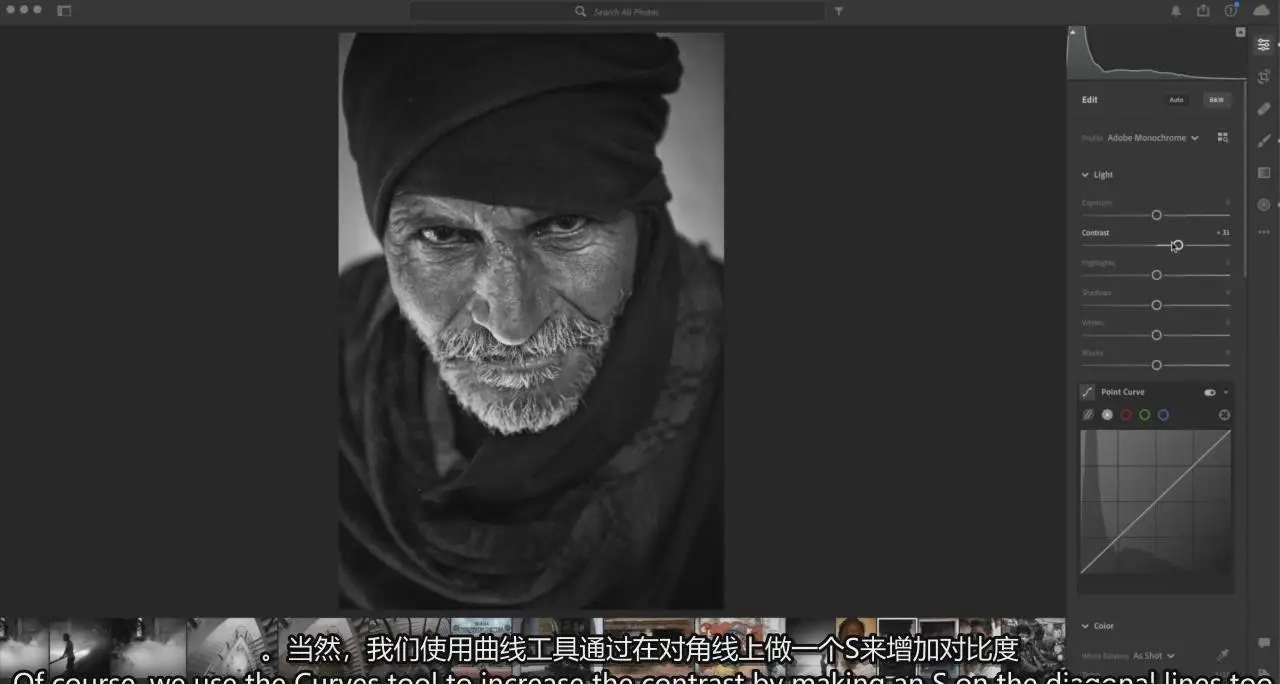1280x684 pixels.
Task: Select the parametric curve icon
Action: pyautogui.click(x=1088, y=415)
